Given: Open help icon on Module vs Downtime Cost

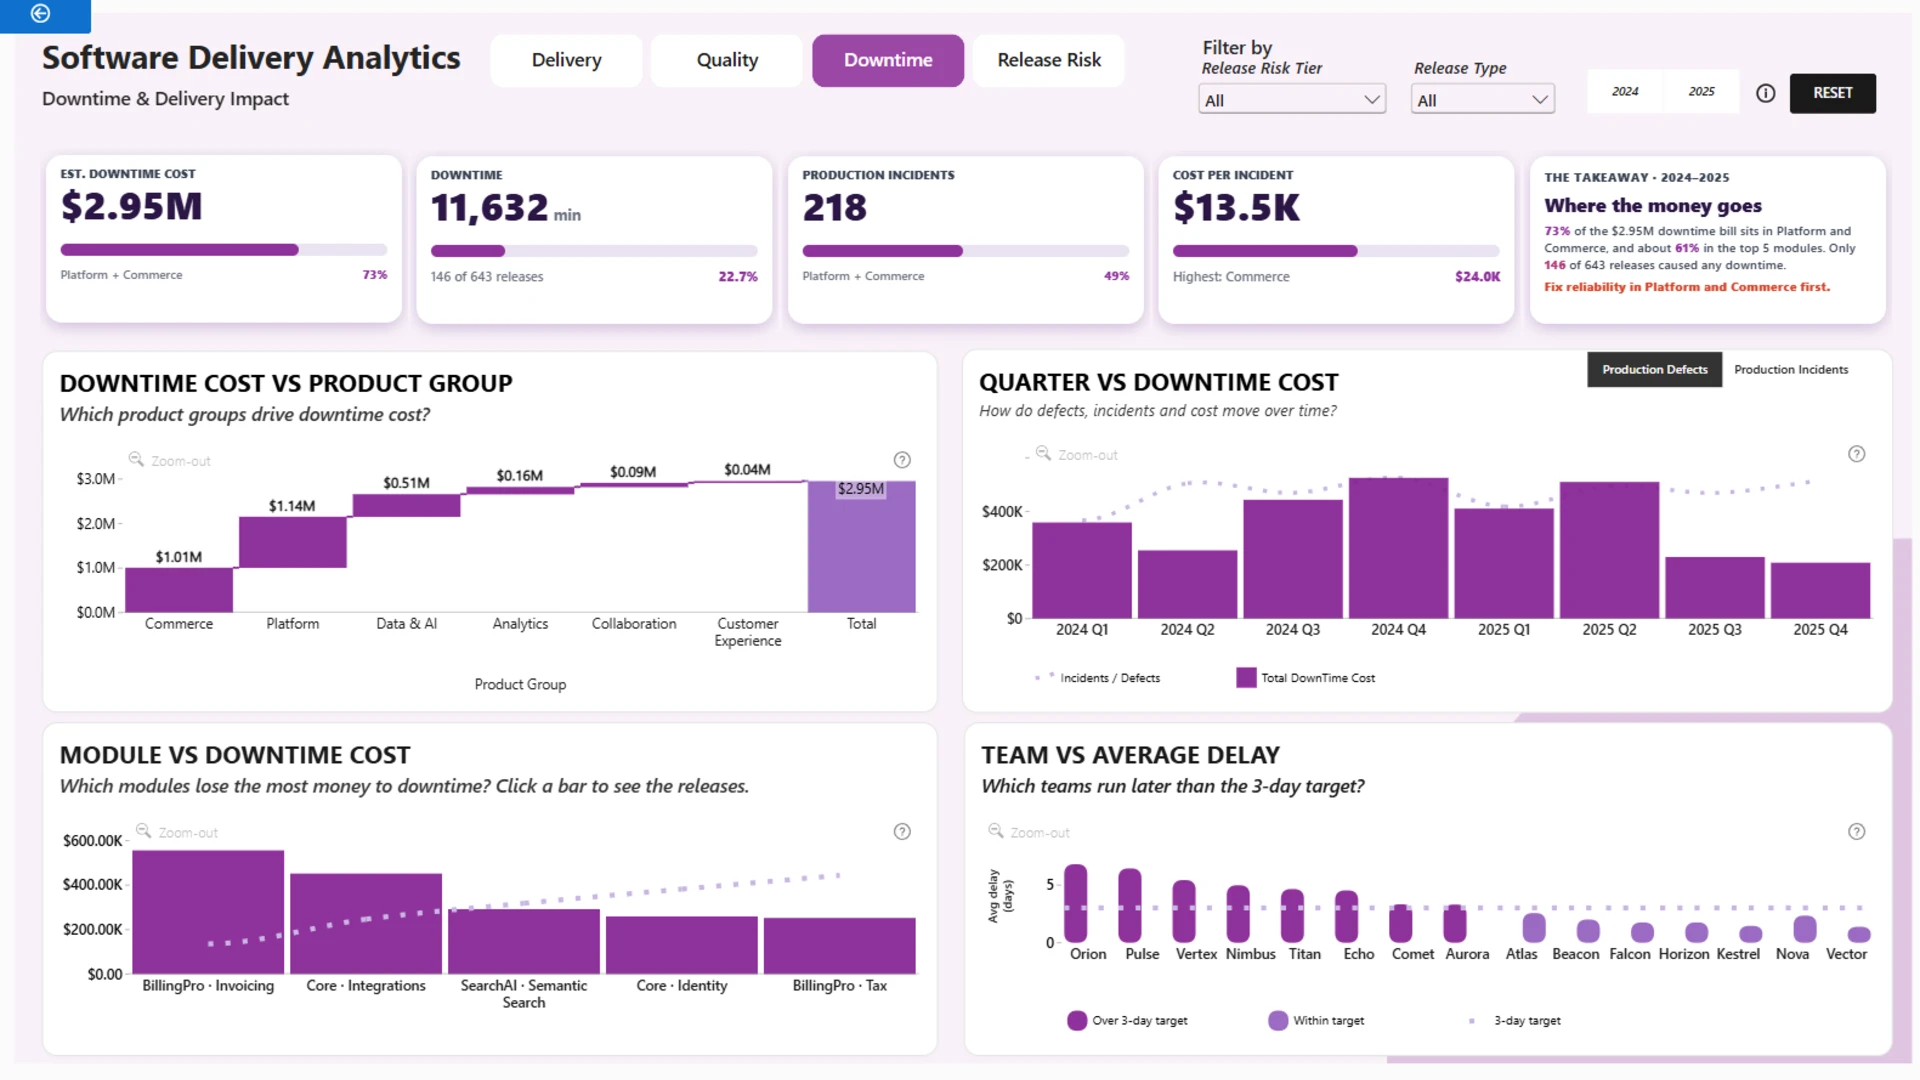Looking at the screenshot, I should coord(902,832).
